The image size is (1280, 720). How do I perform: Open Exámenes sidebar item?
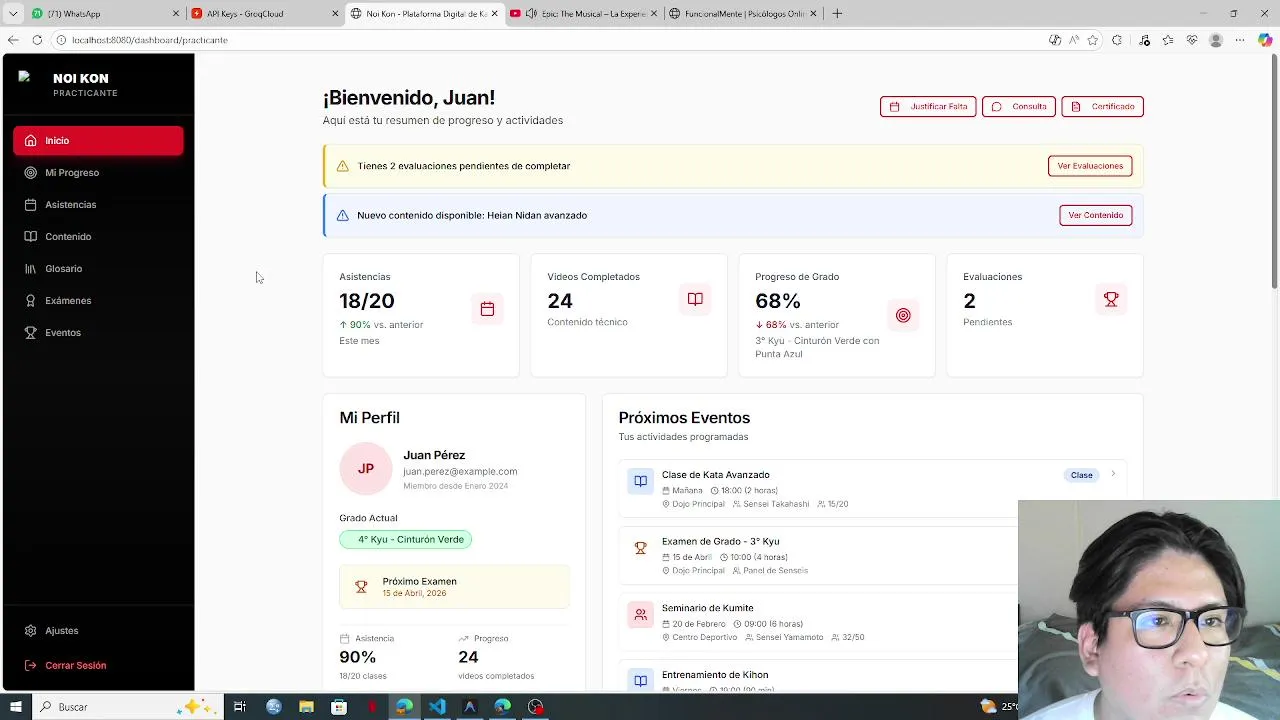point(98,301)
